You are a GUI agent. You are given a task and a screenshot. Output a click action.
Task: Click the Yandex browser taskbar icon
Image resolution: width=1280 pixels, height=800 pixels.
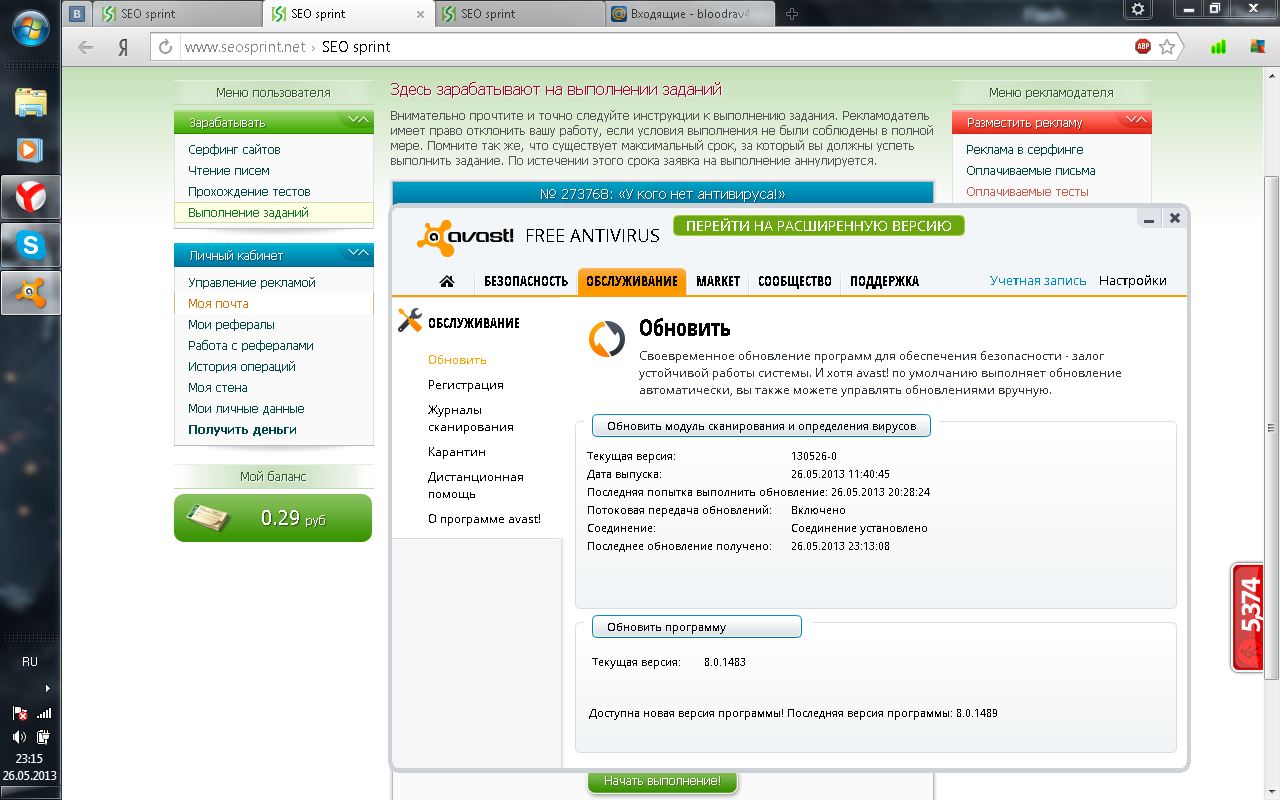click(30, 197)
